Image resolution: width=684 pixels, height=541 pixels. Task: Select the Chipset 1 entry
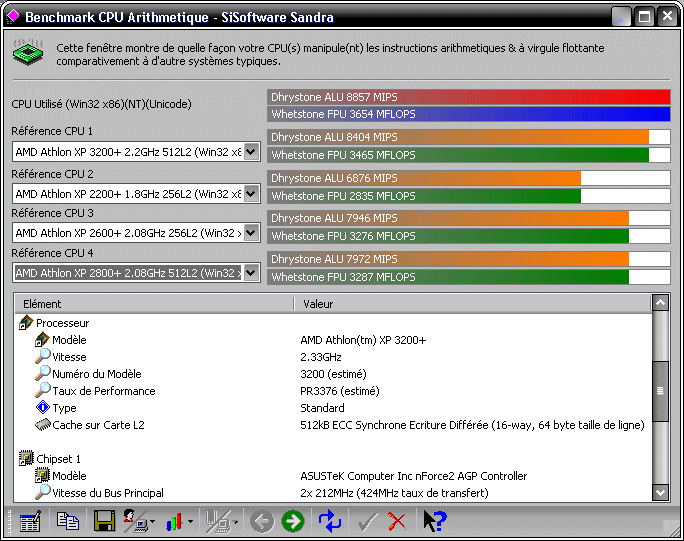click(x=58, y=459)
